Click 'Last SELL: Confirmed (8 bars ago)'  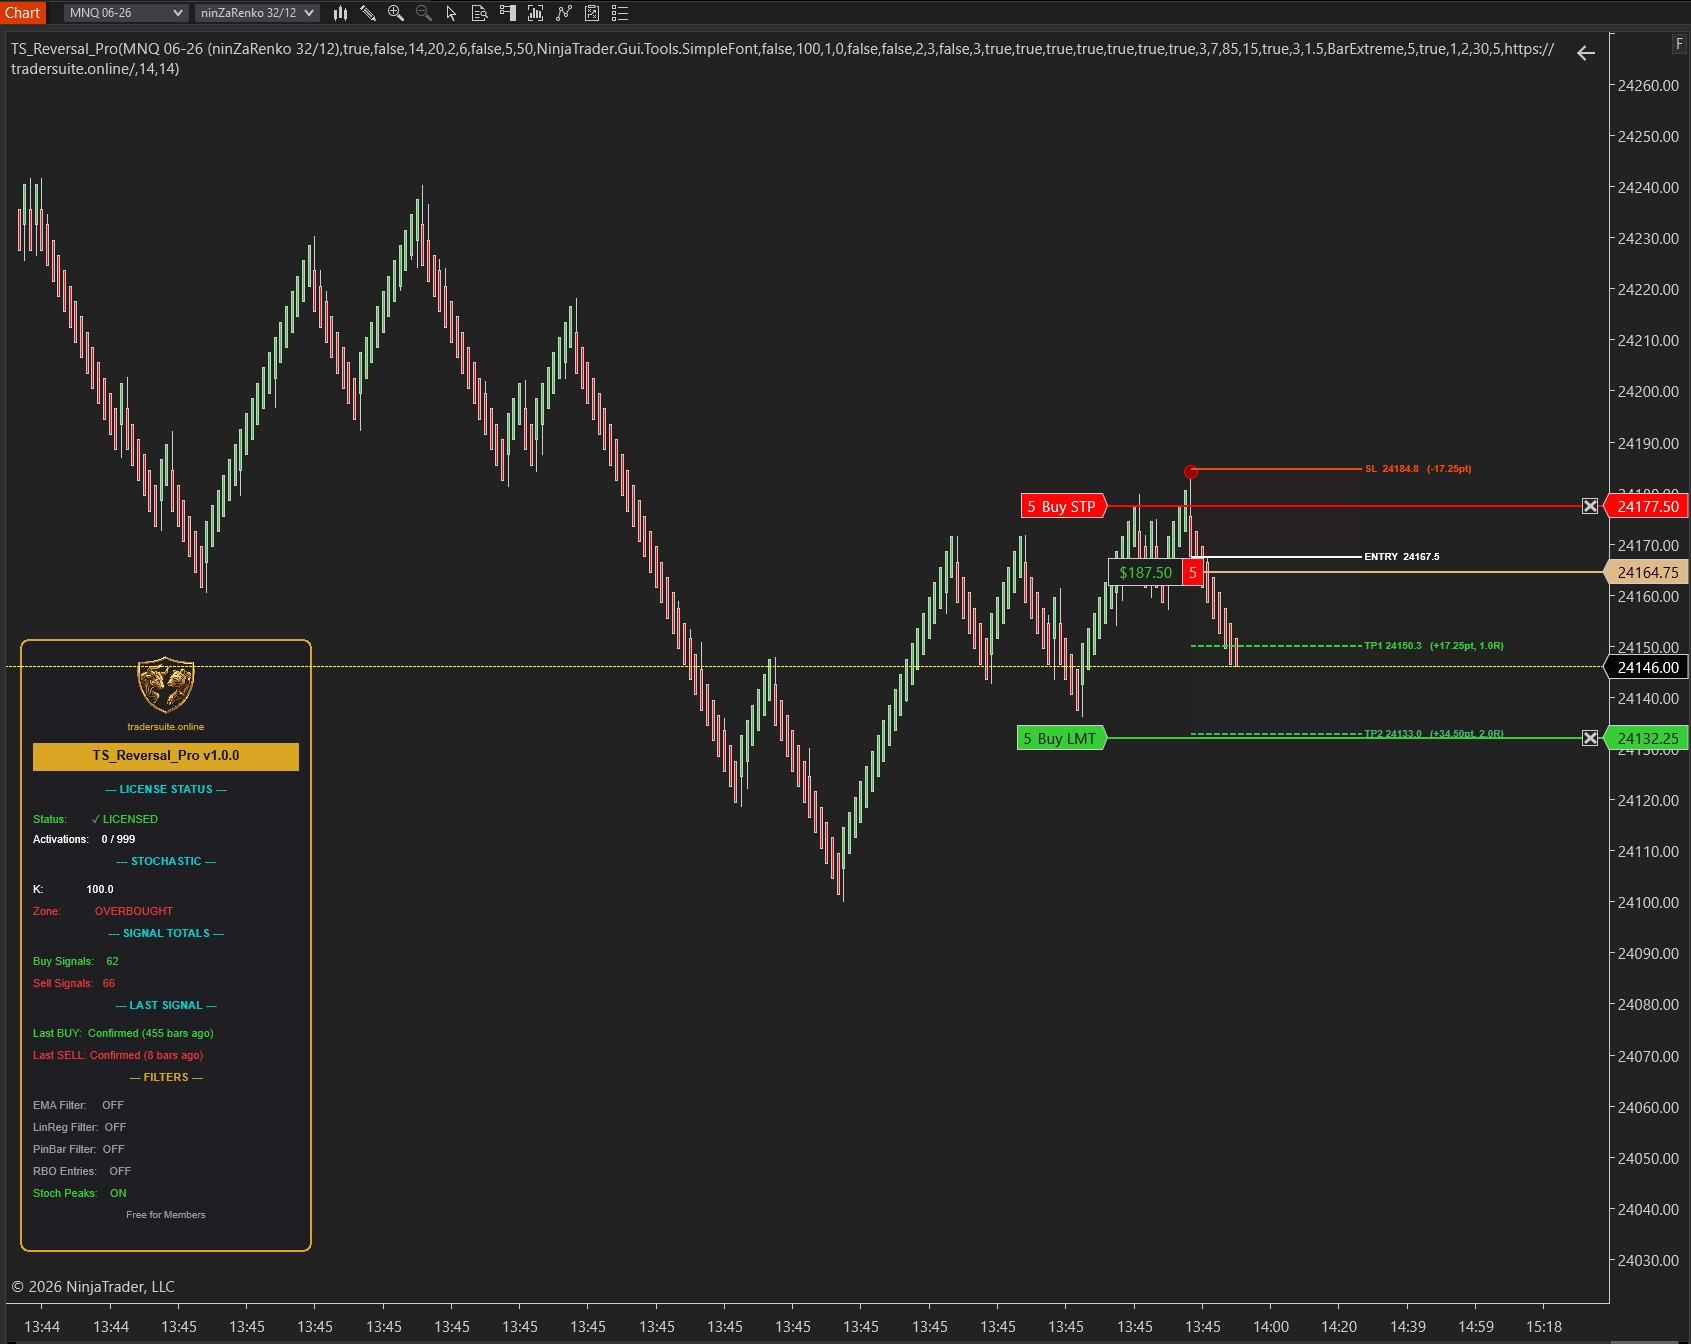(118, 1055)
